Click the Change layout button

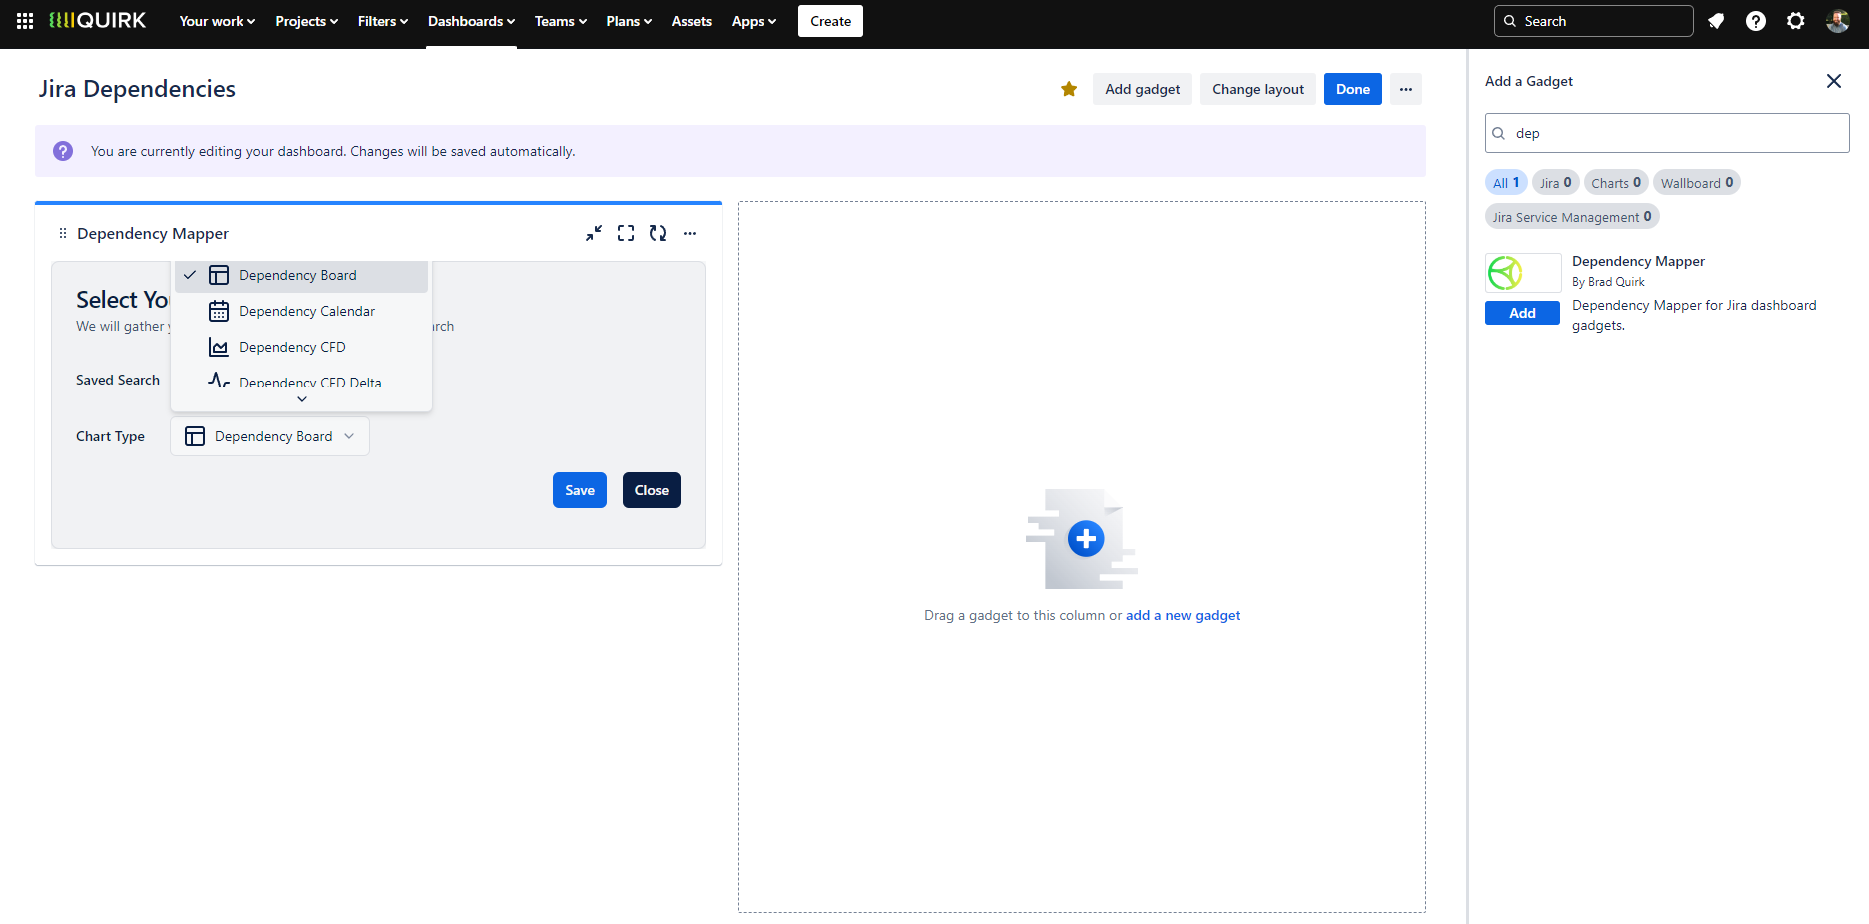point(1258,89)
